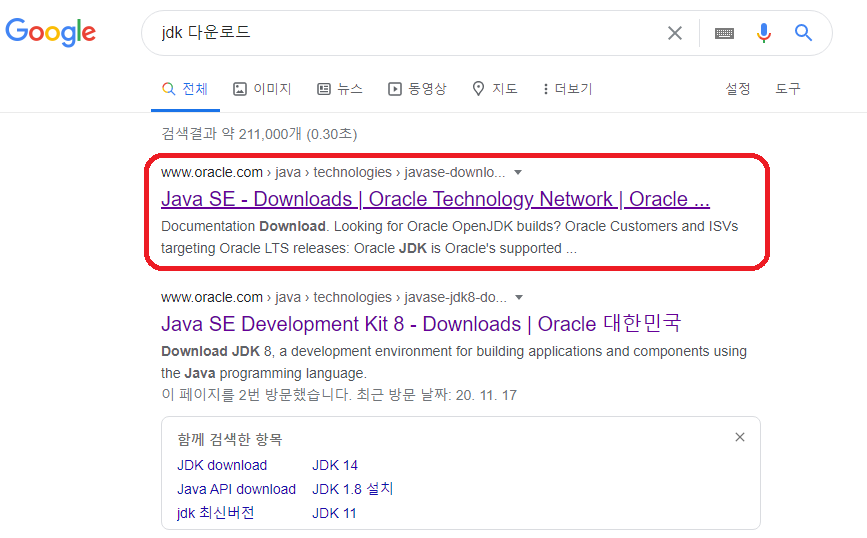Expand dropdown arrow next to javase-jdk8-do... URL
Screen dimensions: 867x538
[x=519, y=297]
